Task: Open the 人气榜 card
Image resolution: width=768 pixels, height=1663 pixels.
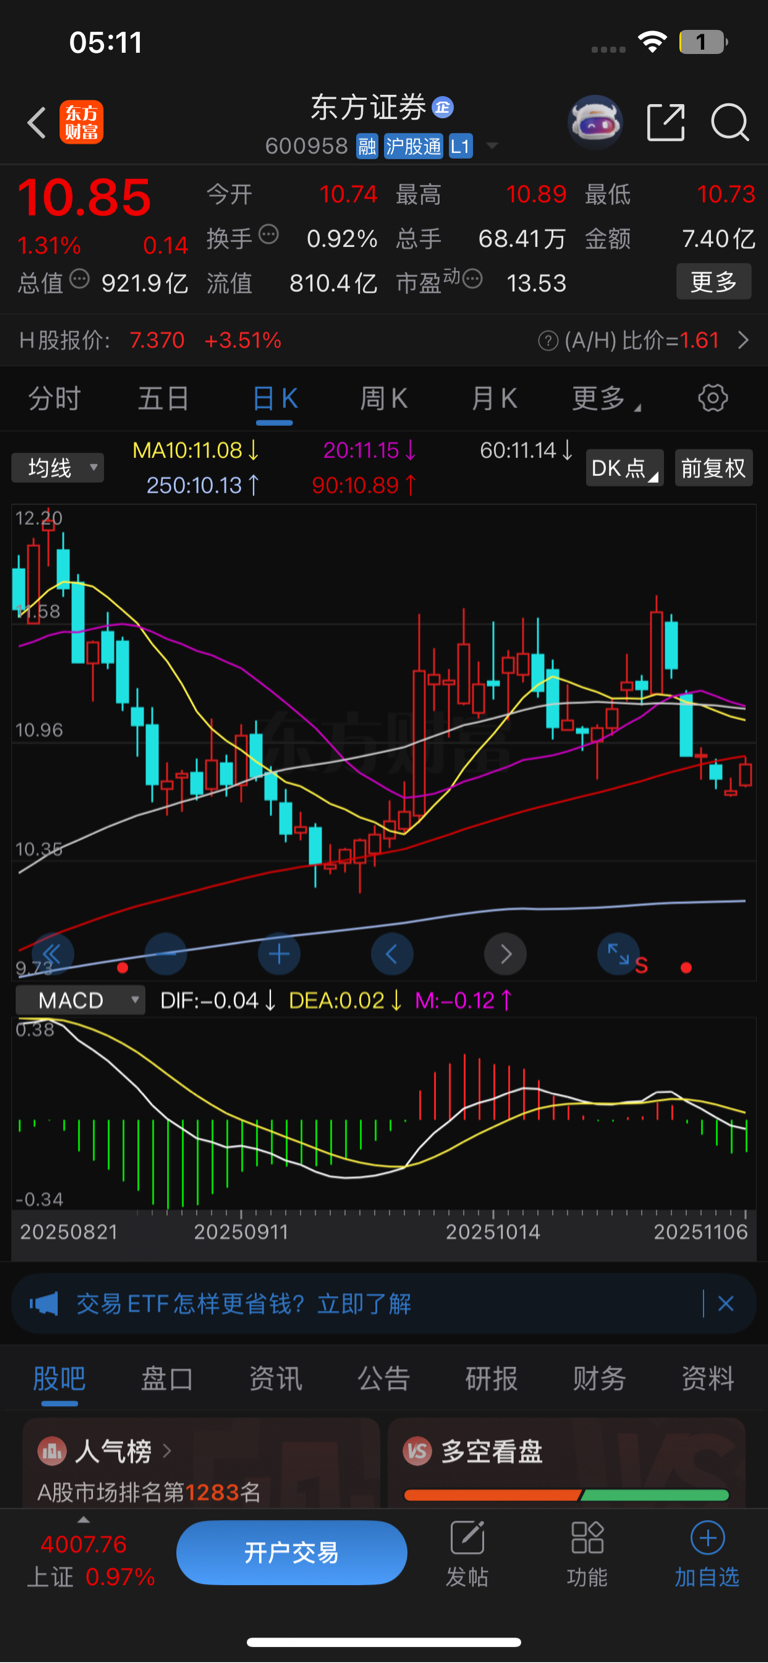Action: [x=201, y=1463]
